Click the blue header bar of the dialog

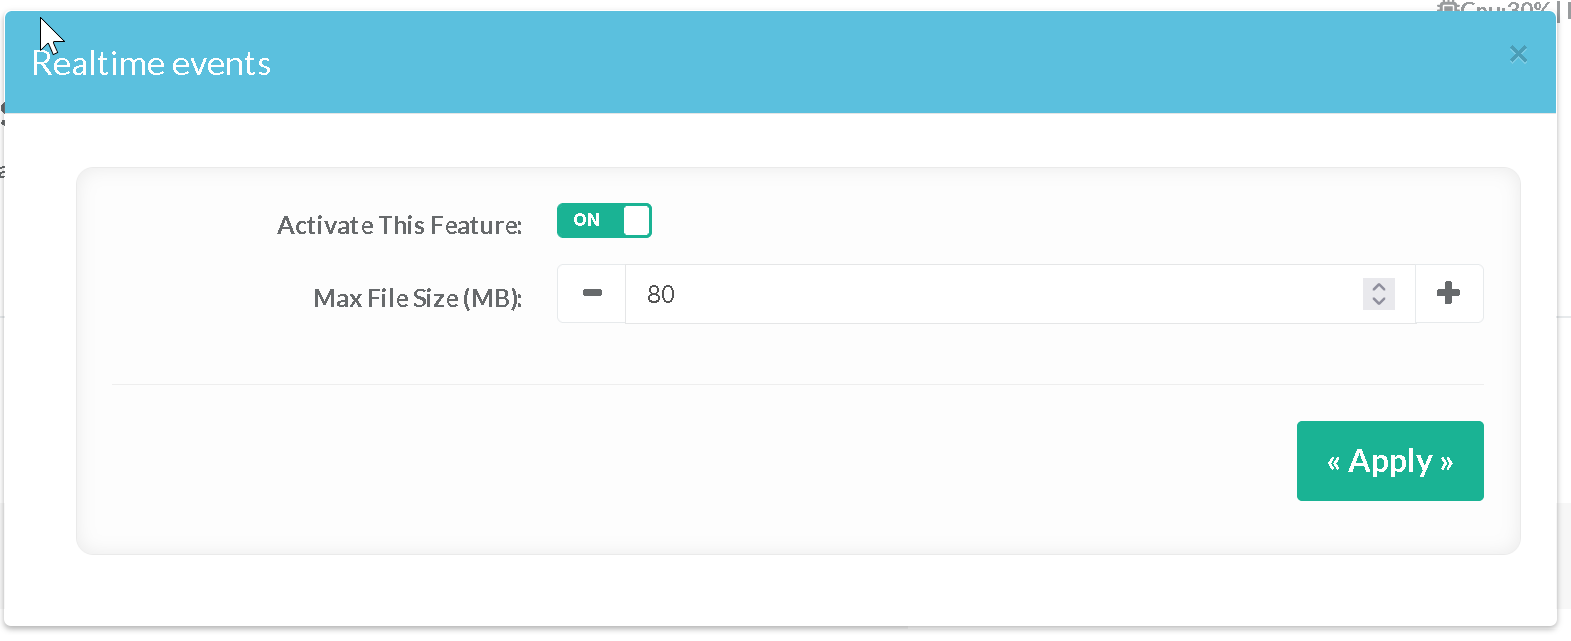(800, 62)
